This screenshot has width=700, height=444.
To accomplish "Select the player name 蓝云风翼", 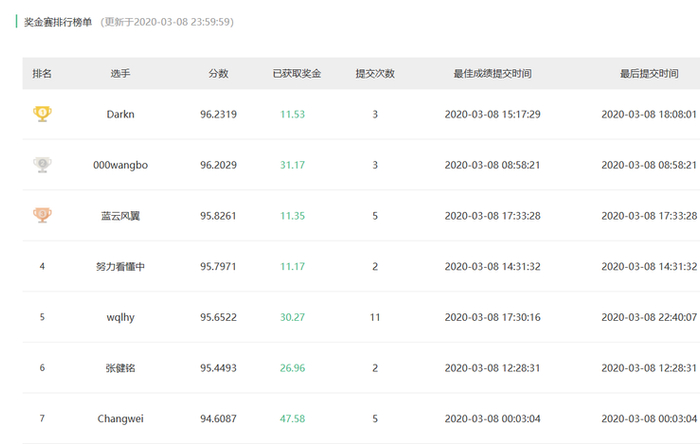I will pyautogui.click(x=120, y=215).
